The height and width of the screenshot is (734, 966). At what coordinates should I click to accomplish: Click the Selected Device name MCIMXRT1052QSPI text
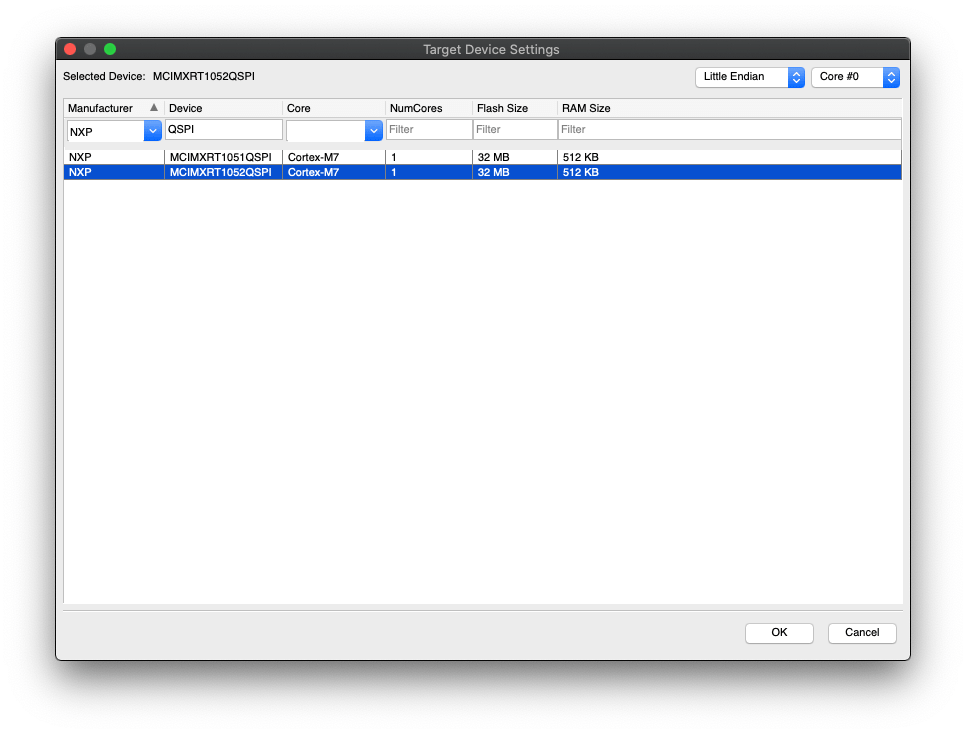point(204,76)
